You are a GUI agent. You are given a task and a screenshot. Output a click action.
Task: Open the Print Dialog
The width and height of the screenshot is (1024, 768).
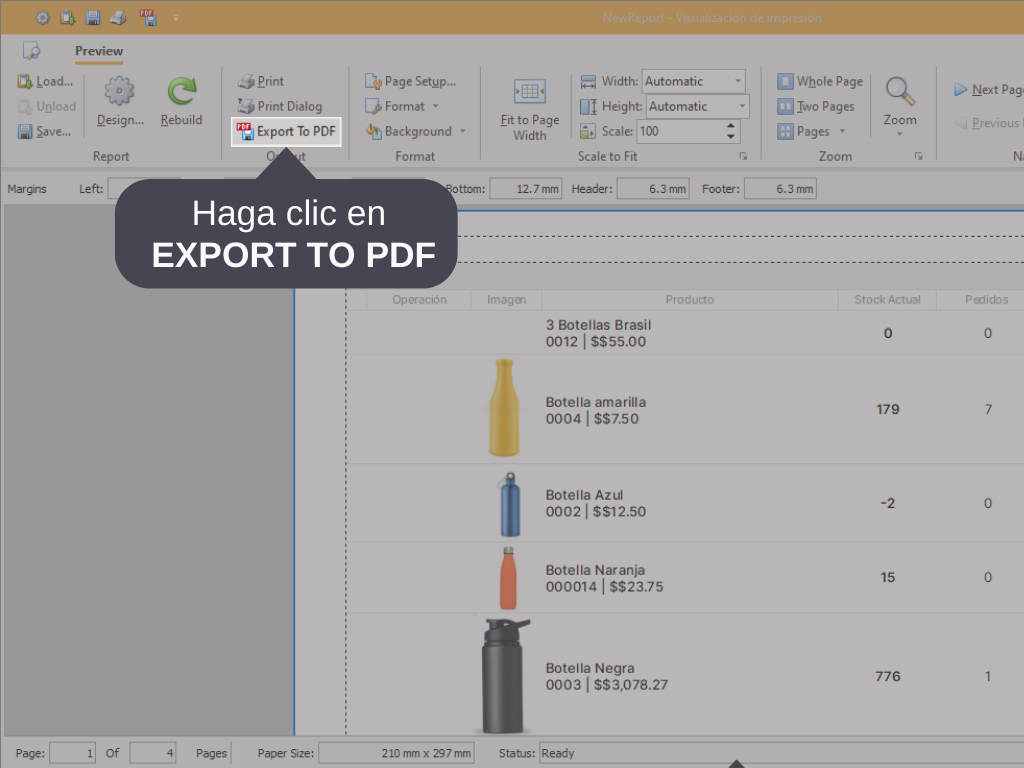(280, 106)
